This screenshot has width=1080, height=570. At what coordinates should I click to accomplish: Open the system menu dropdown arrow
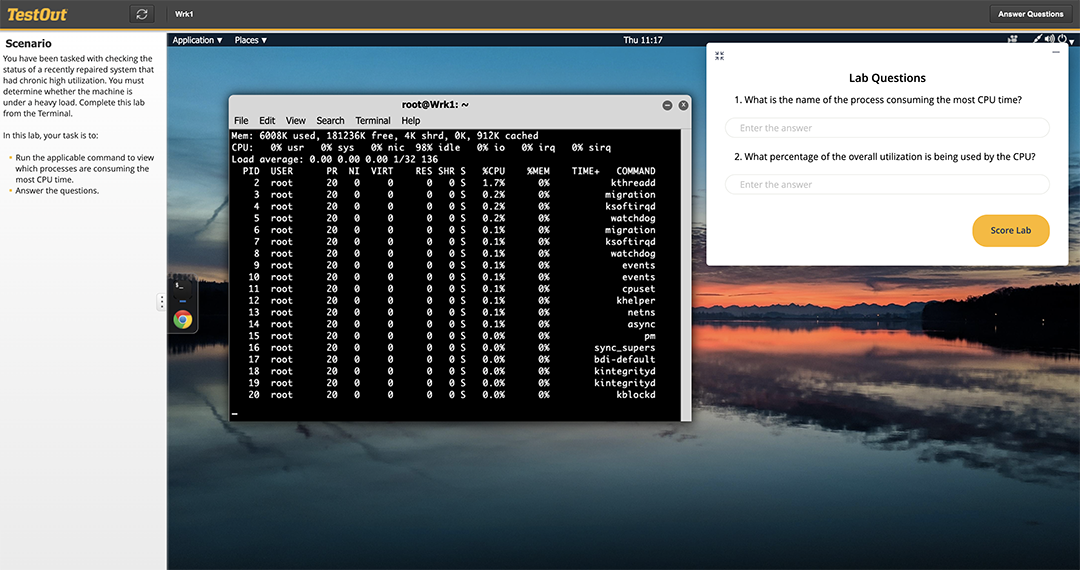point(1072,42)
